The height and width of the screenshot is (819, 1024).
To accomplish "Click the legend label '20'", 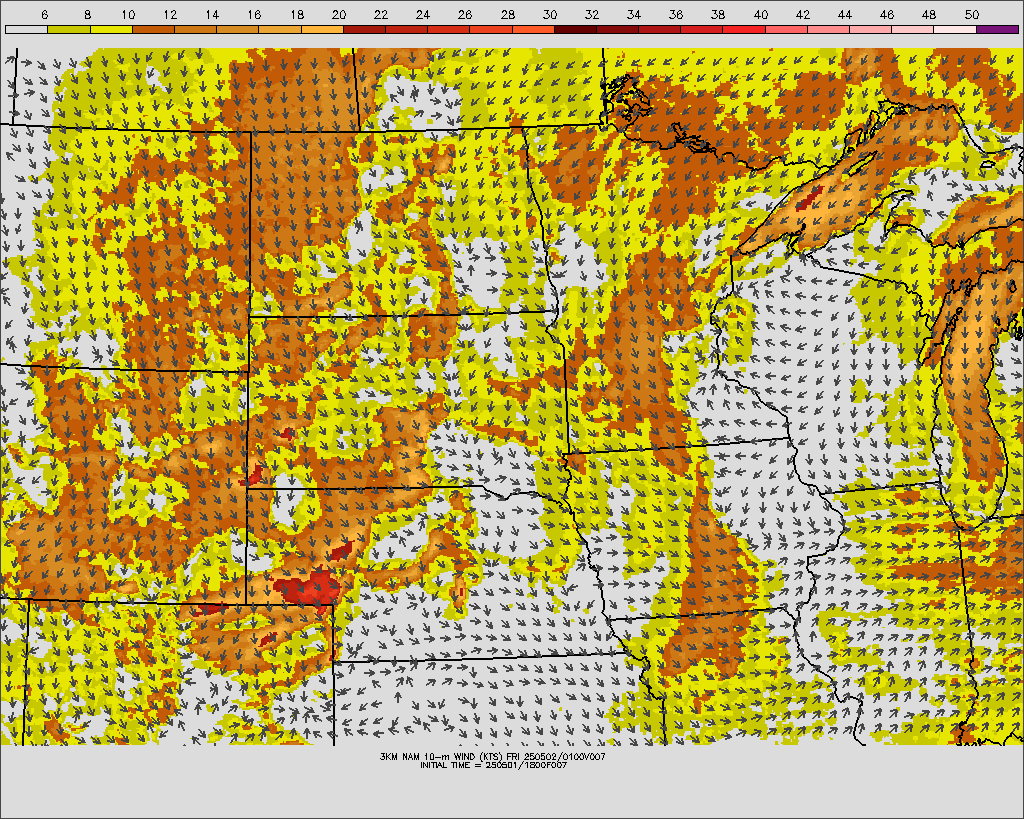I will coord(338,14).
